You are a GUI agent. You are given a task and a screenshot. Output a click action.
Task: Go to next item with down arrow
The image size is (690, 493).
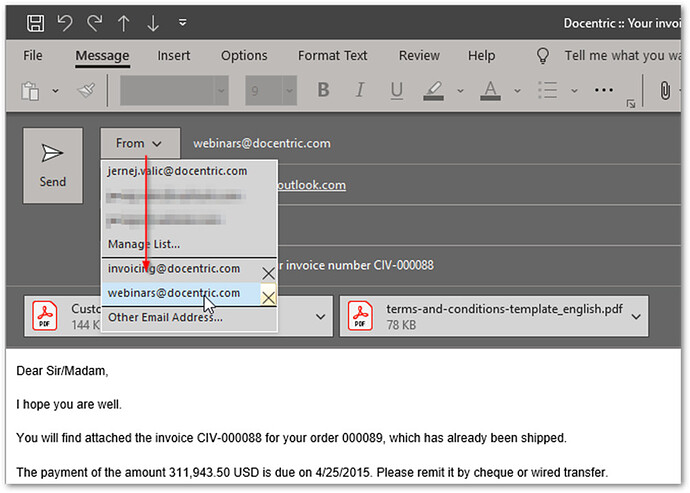click(152, 22)
